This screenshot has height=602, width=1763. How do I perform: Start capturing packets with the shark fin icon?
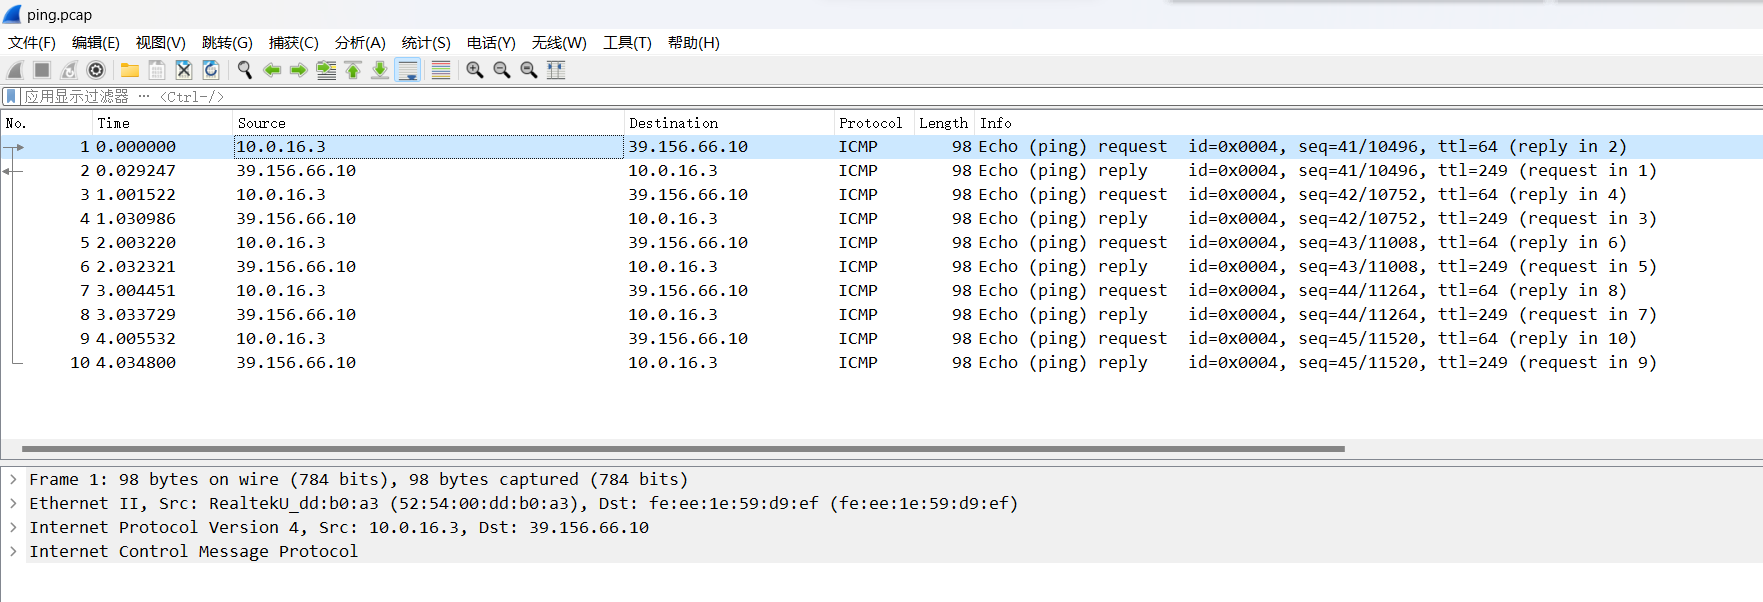tap(15, 70)
